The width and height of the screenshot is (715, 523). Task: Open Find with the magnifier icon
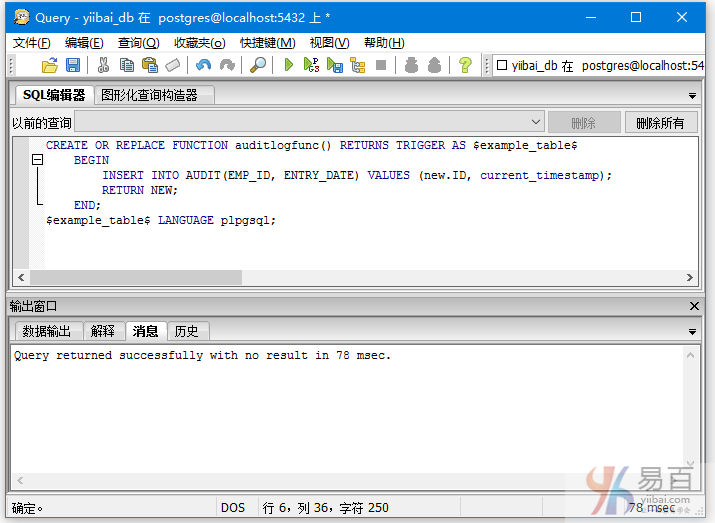click(258, 65)
